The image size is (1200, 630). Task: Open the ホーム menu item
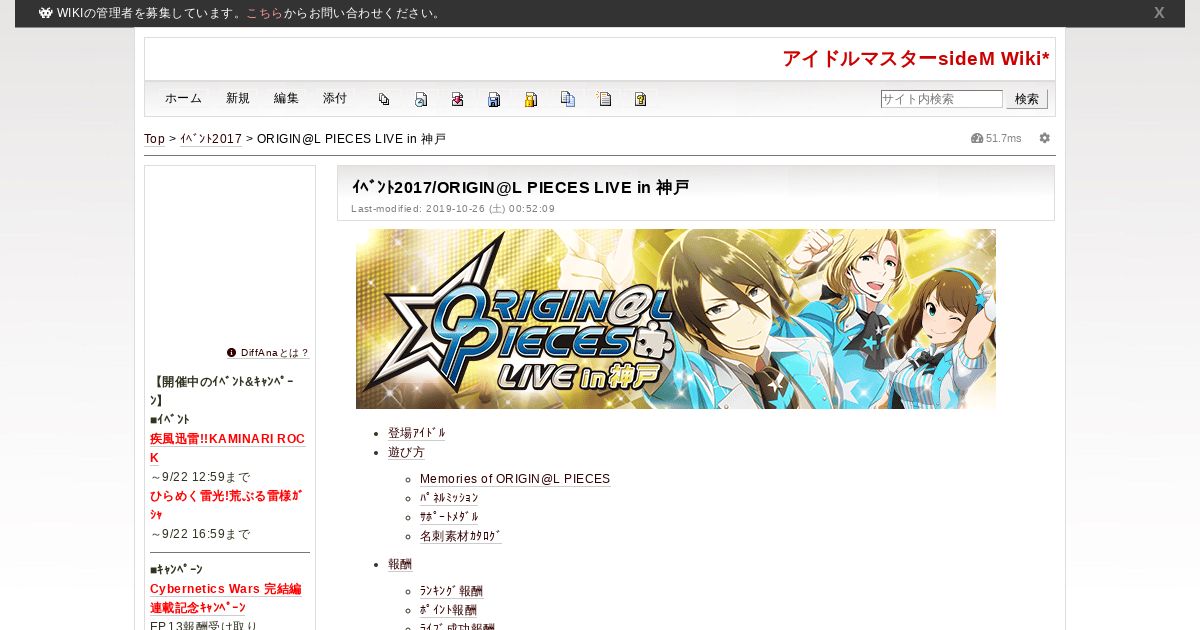point(184,98)
